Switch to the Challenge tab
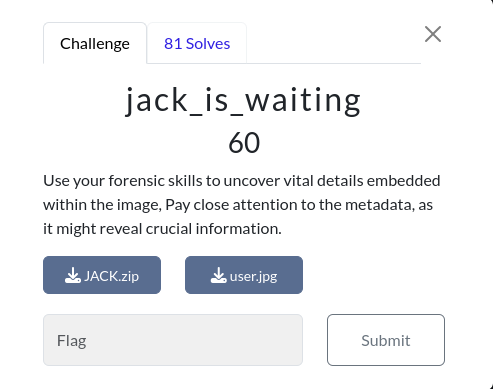493x389 pixels. click(95, 43)
